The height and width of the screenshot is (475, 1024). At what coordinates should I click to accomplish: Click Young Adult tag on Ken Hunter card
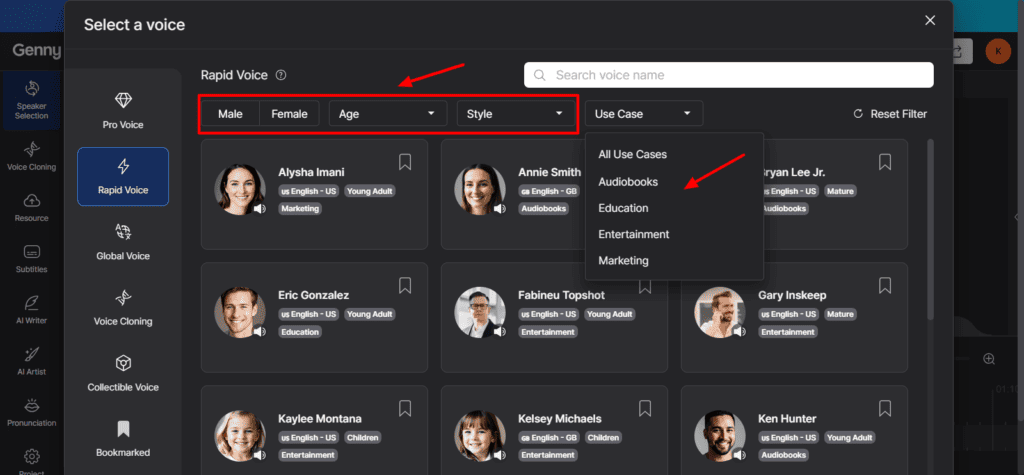[849, 438]
